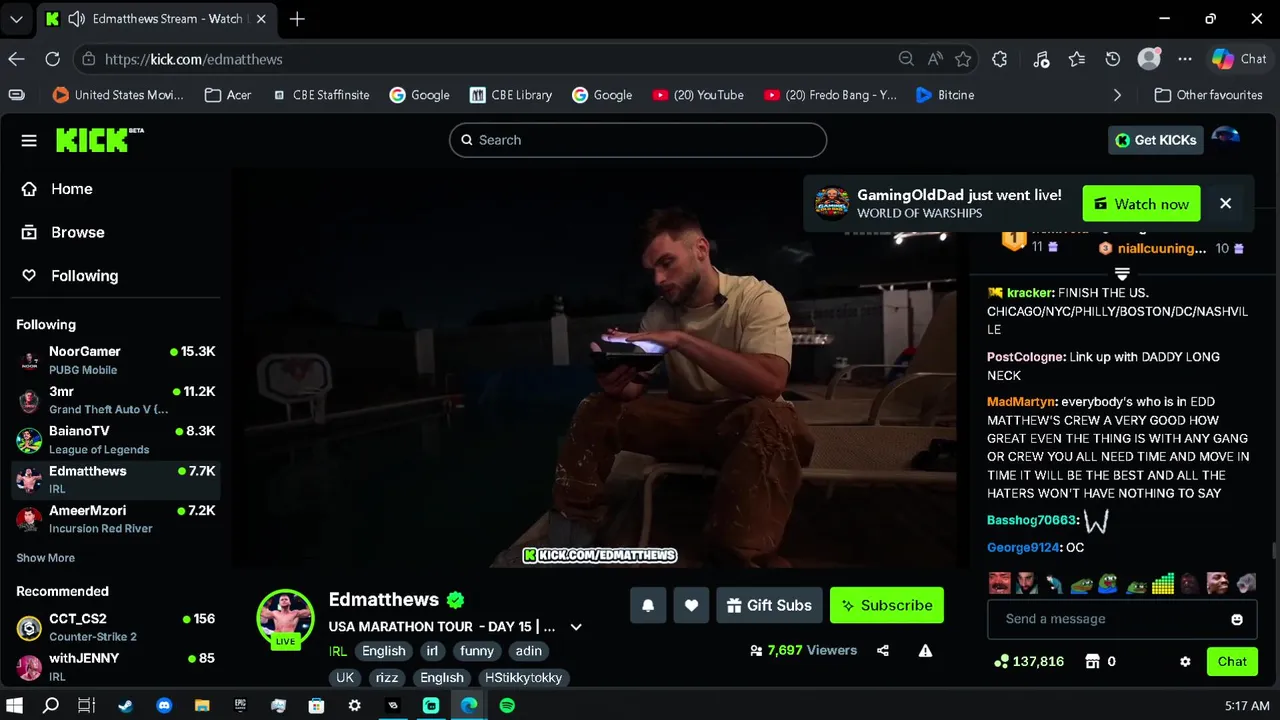Image resolution: width=1280 pixels, height=720 pixels.
Task: Click the channel points balance 137,816
Action: click(x=1029, y=662)
